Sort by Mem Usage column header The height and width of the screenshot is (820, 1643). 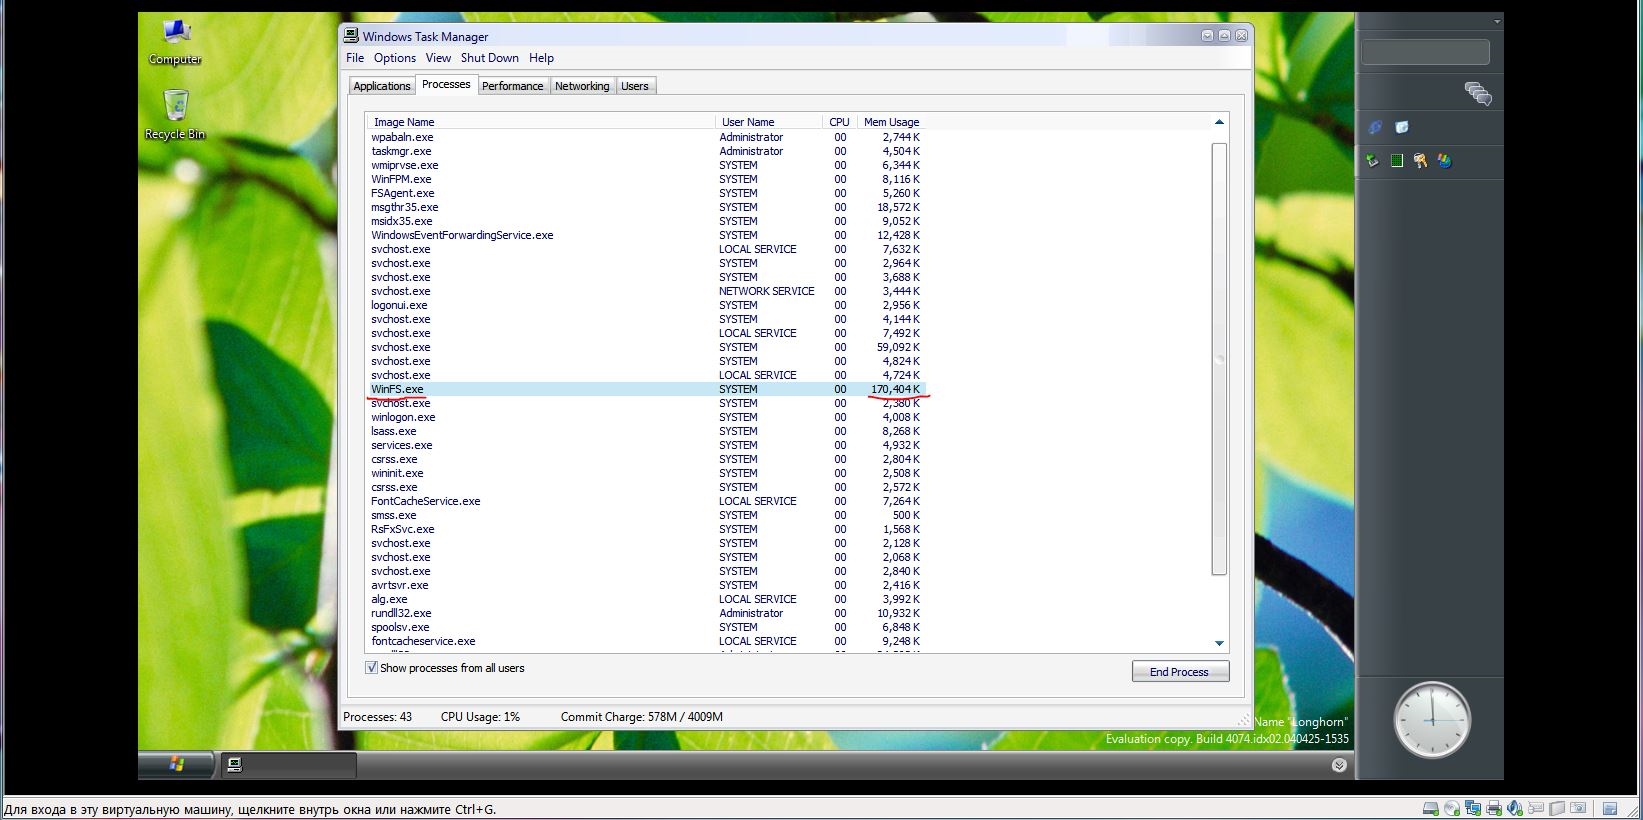tap(891, 122)
